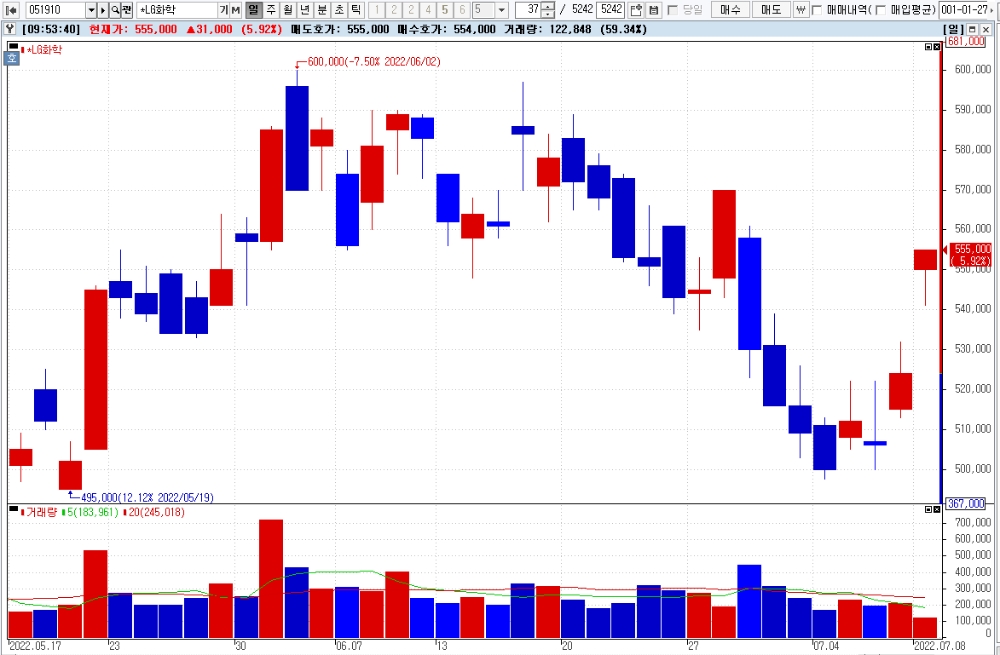Click the 495,000 low price annotation
1000x655 pixels.
[147, 497]
